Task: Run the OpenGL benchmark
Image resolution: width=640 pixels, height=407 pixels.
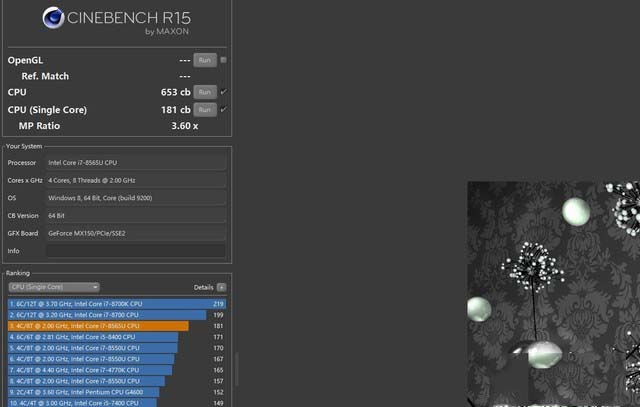Action: pos(205,60)
